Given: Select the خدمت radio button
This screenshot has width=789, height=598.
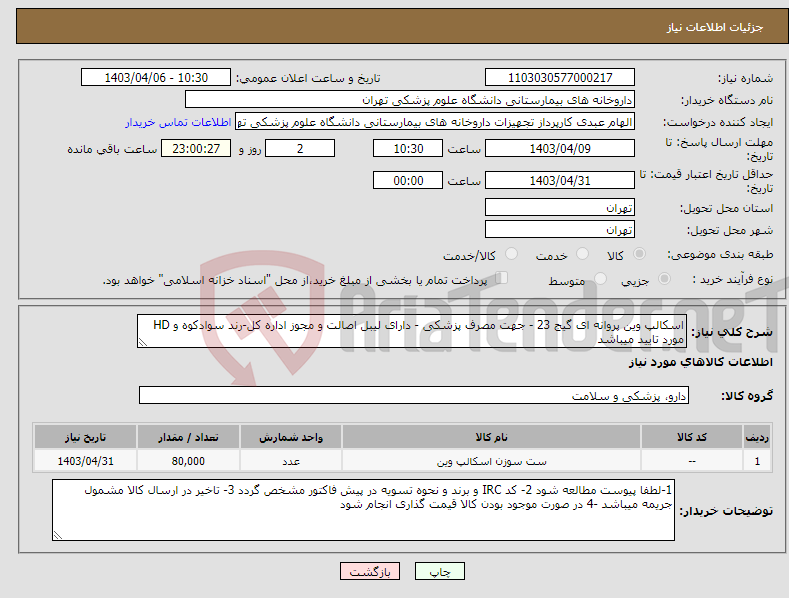Looking at the screenshot, I should tap(582, 254).
